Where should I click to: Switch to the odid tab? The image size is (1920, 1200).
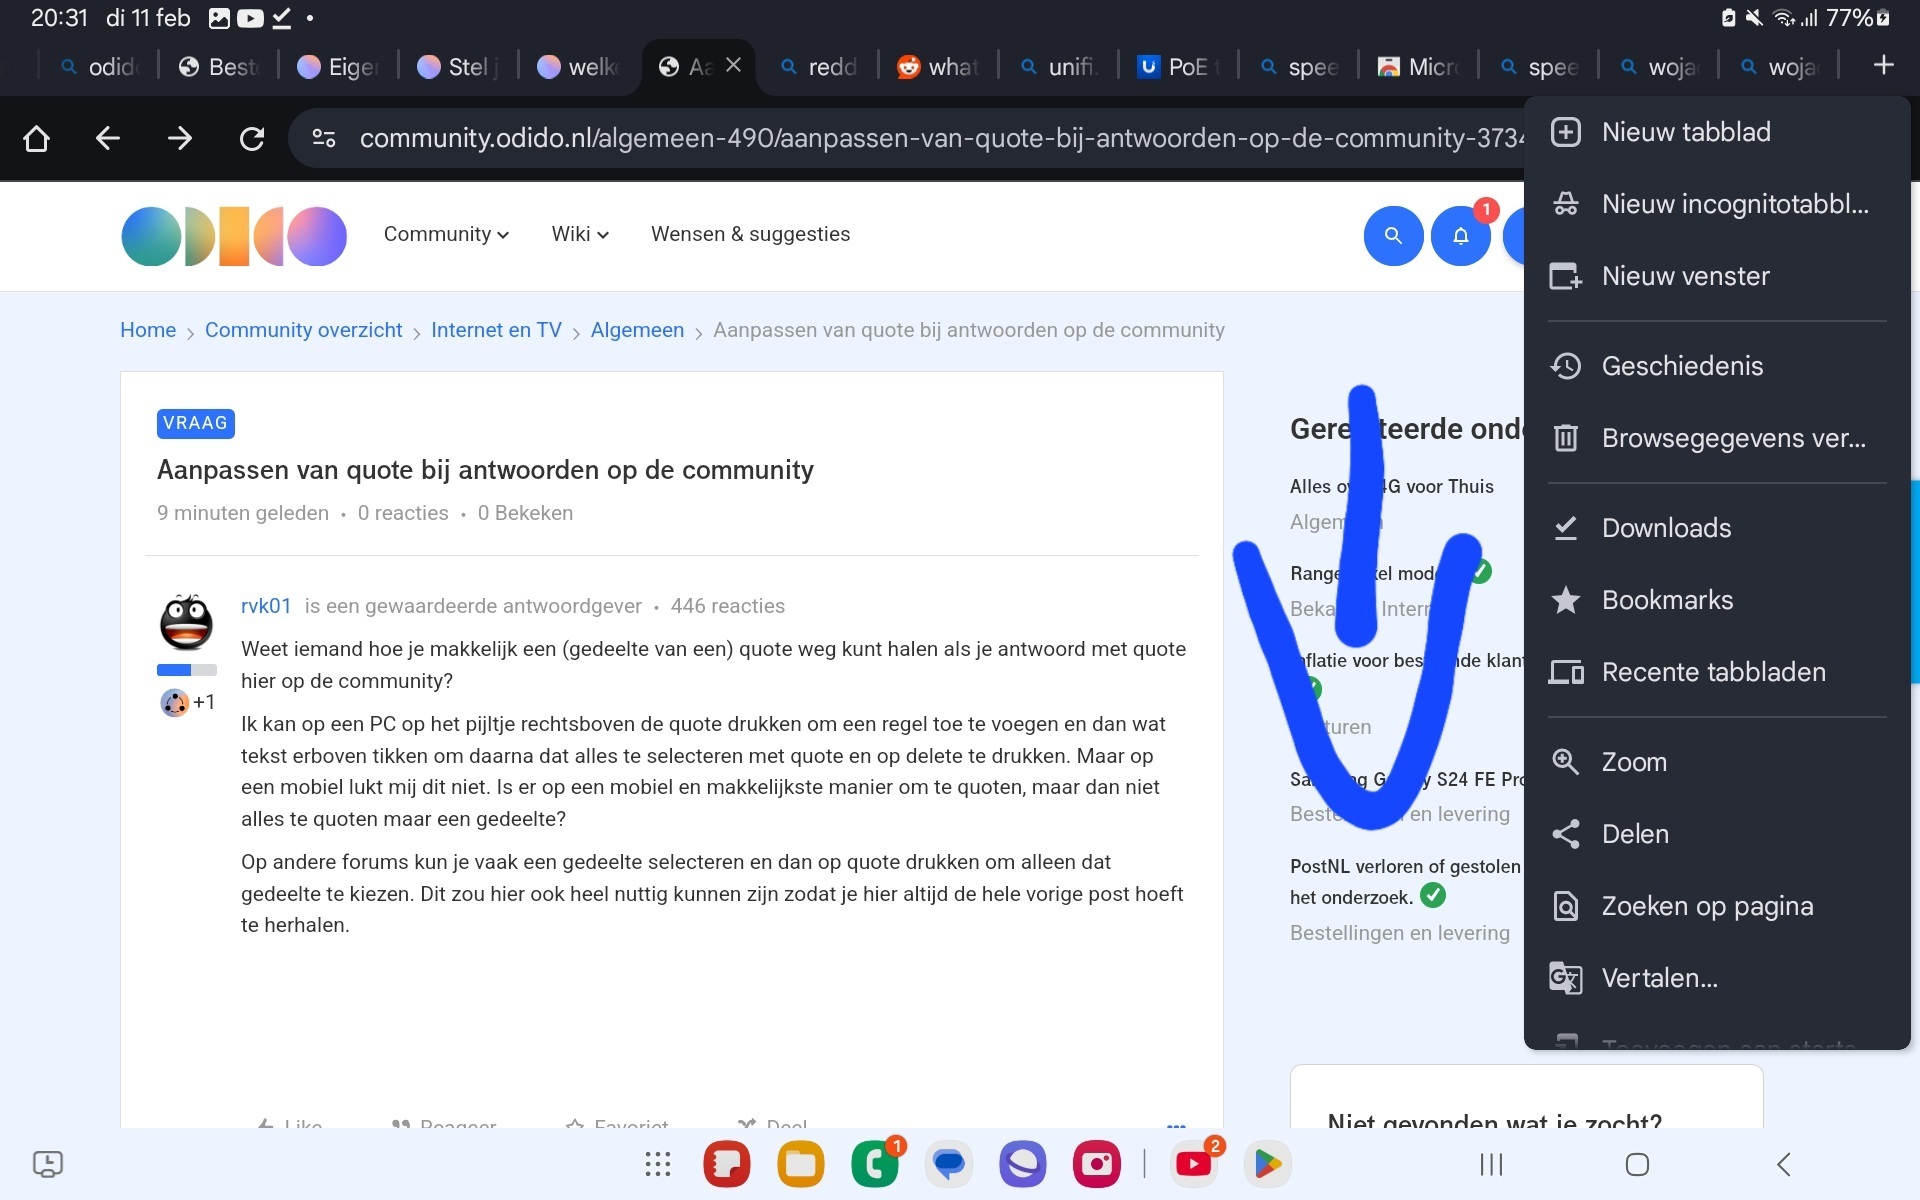click(x=98, y=67)
